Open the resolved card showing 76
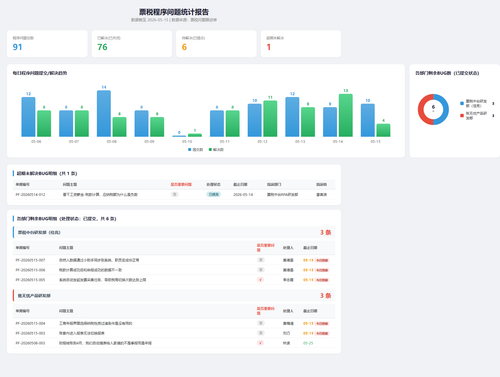 pyautogui.click(x=132, y=44)
